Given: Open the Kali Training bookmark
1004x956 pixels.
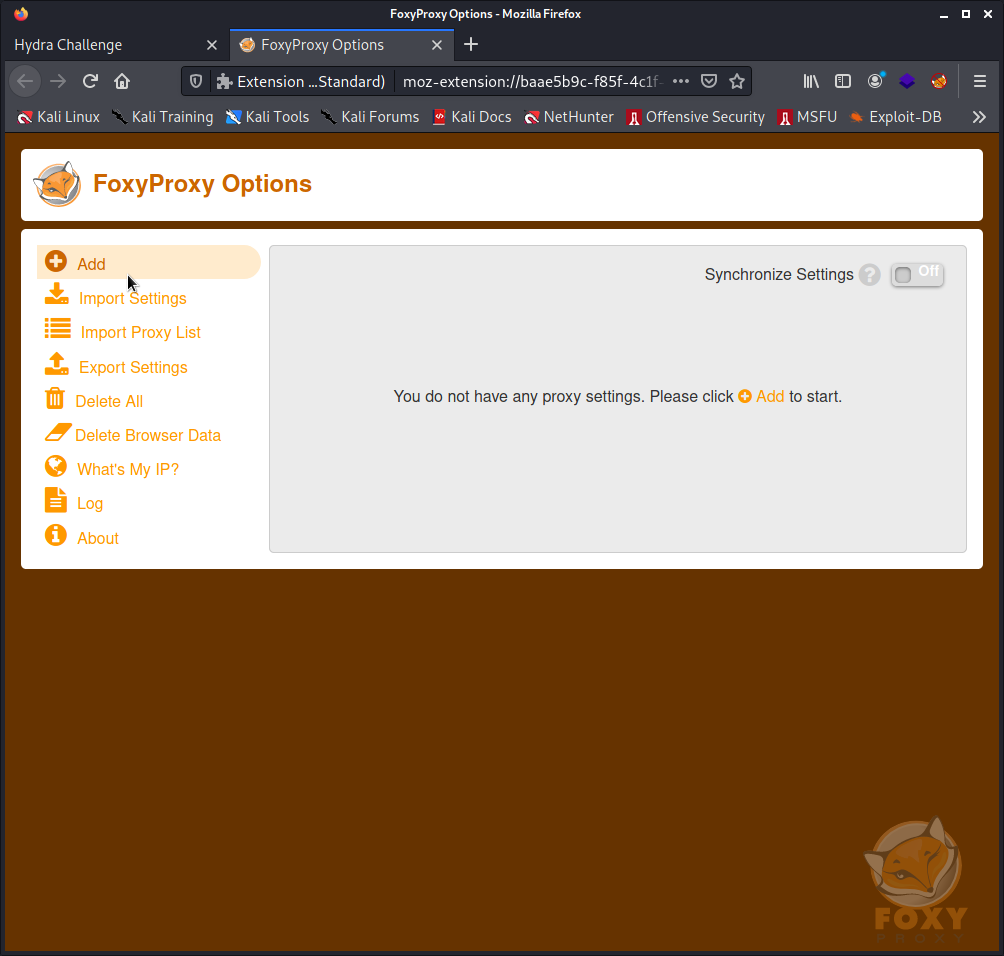Looking at the screenshot, I should click(x=163, y=117).
